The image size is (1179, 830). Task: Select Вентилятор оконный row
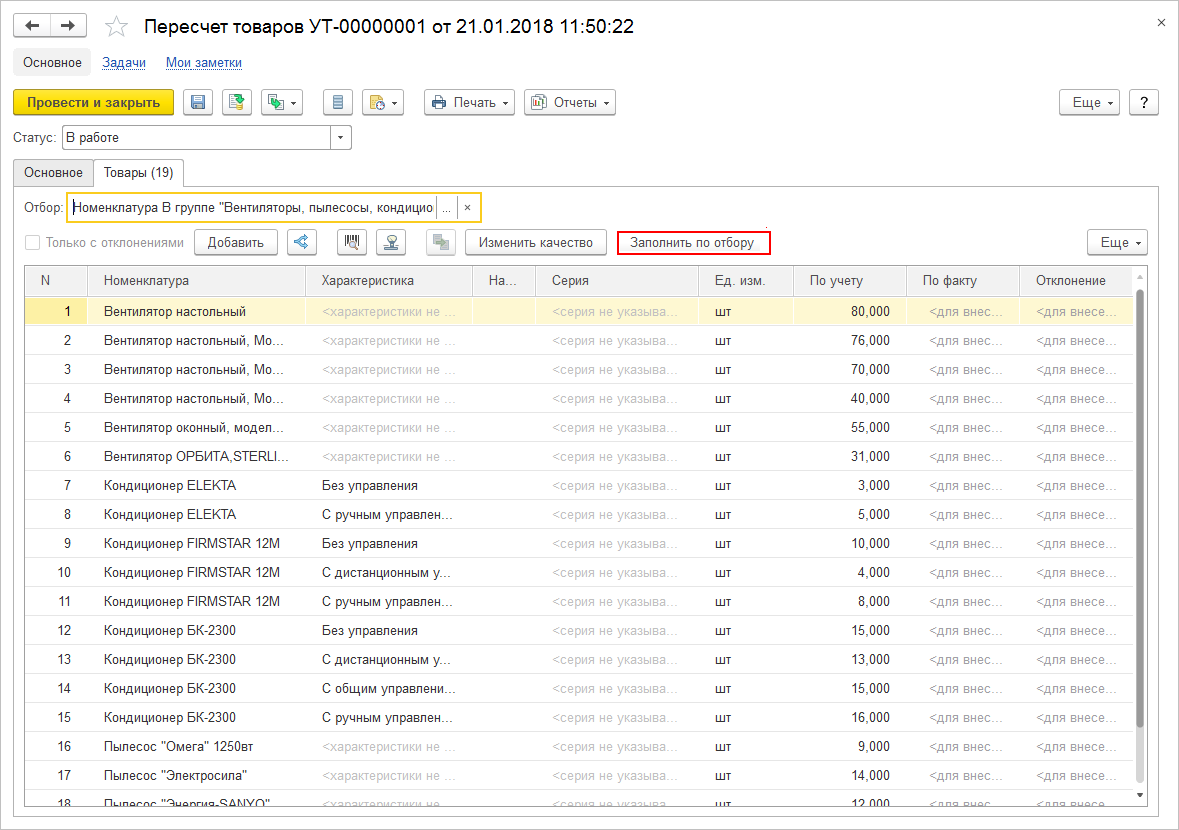click(578, 427)
